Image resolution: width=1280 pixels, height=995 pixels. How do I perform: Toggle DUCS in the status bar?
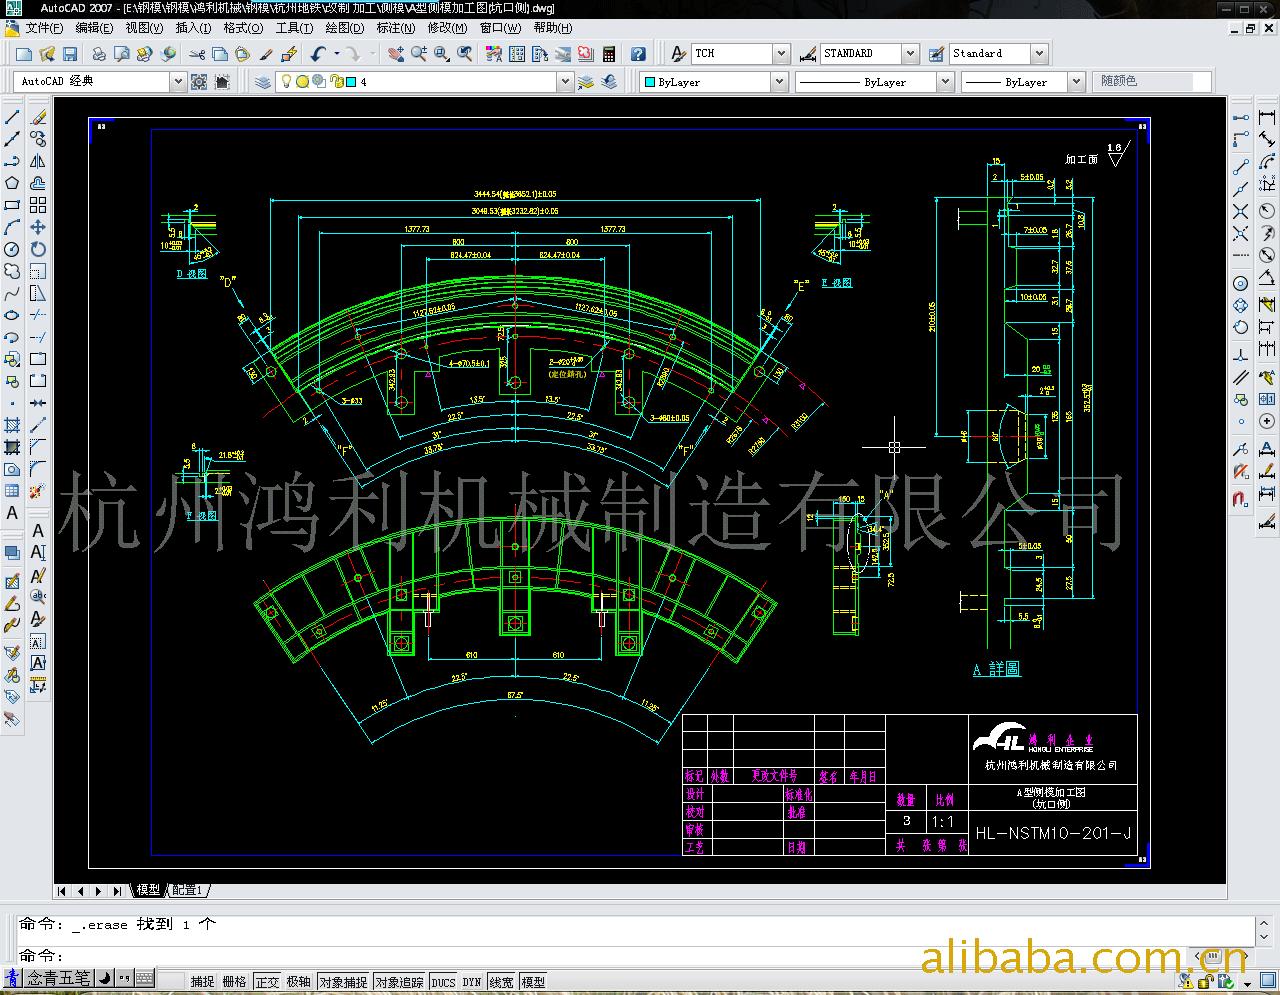point(443,982)
